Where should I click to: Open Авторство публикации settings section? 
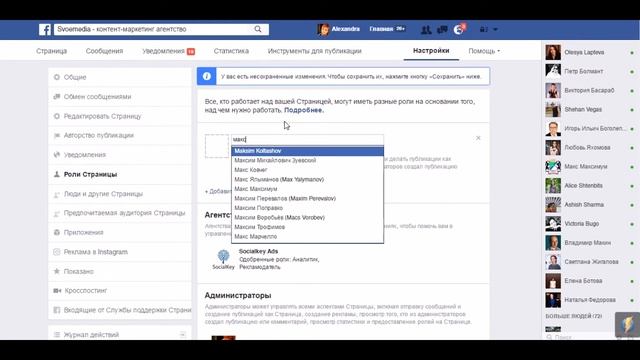click(120, 136)
